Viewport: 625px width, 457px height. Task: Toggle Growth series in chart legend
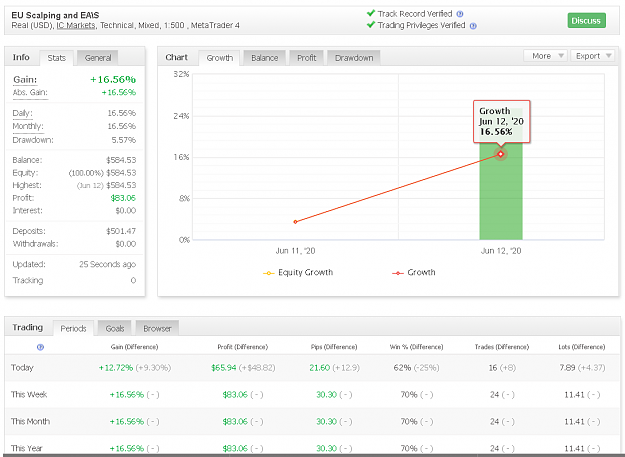click(414, 273)
